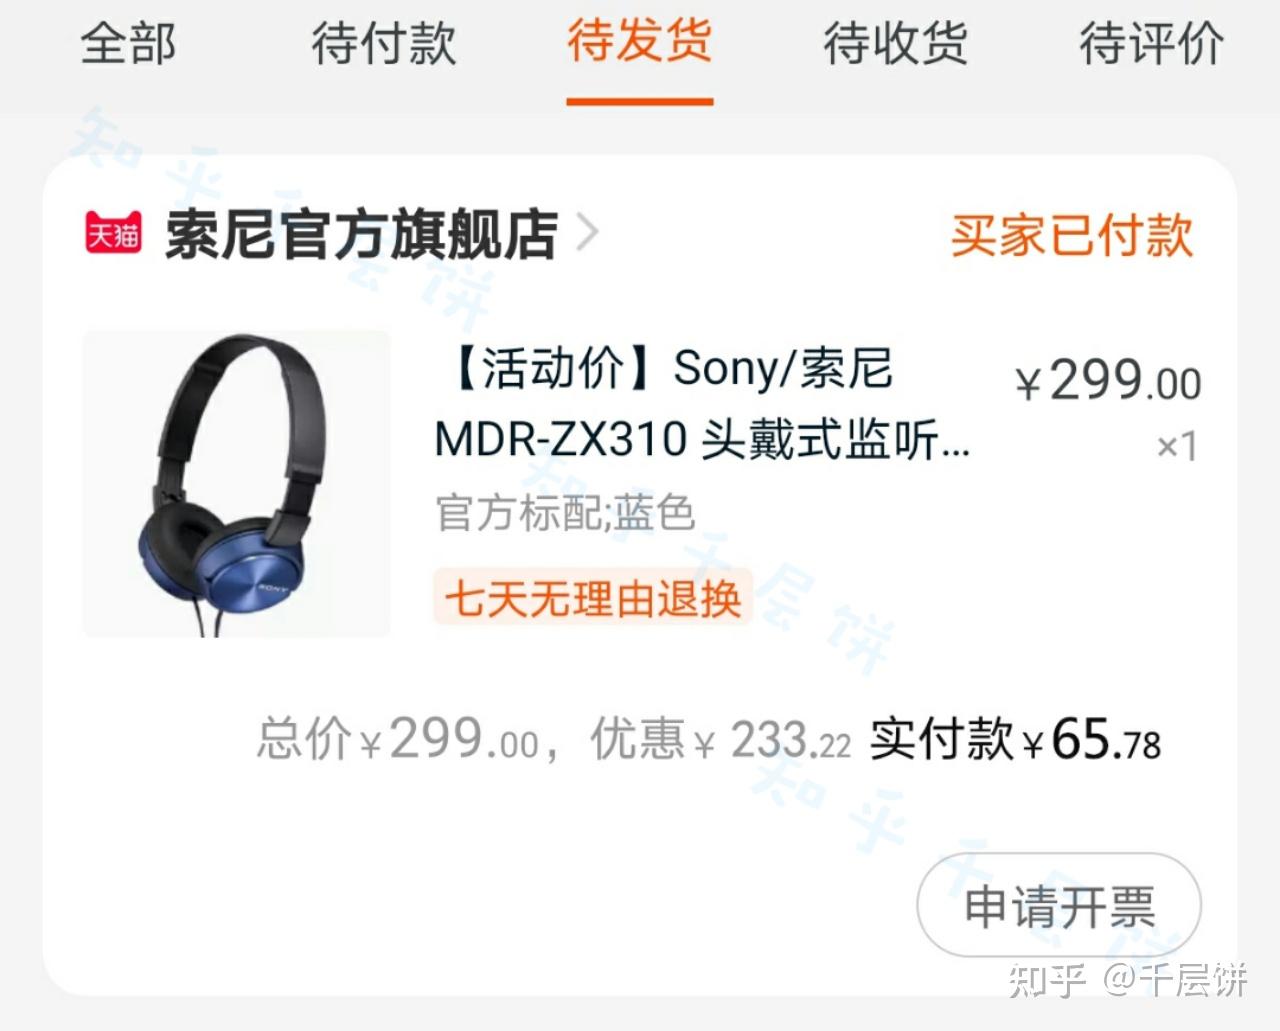Expand store via chevron arrow
Image resolution: width=1280 pixels, height=1031 pixels.
click(x=588, y=233)
